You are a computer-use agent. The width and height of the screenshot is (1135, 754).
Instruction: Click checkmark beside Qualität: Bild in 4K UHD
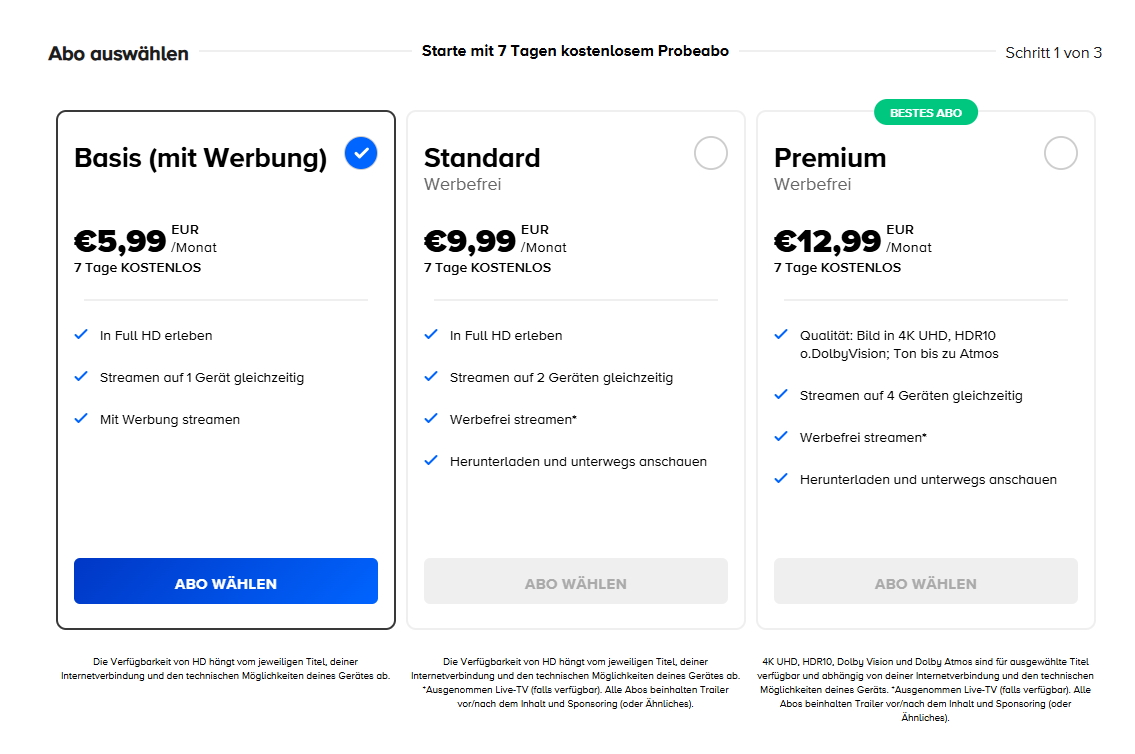(782, 335)
